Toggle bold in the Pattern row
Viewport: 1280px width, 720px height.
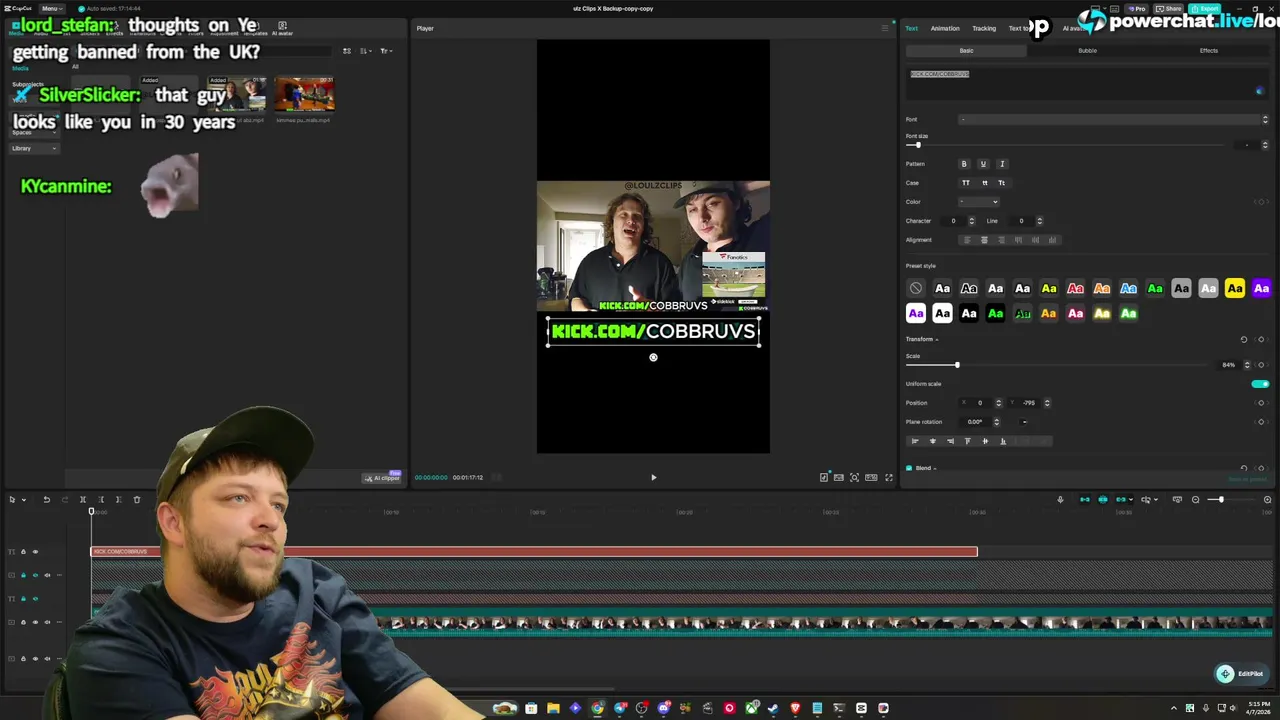pos(964,164)
